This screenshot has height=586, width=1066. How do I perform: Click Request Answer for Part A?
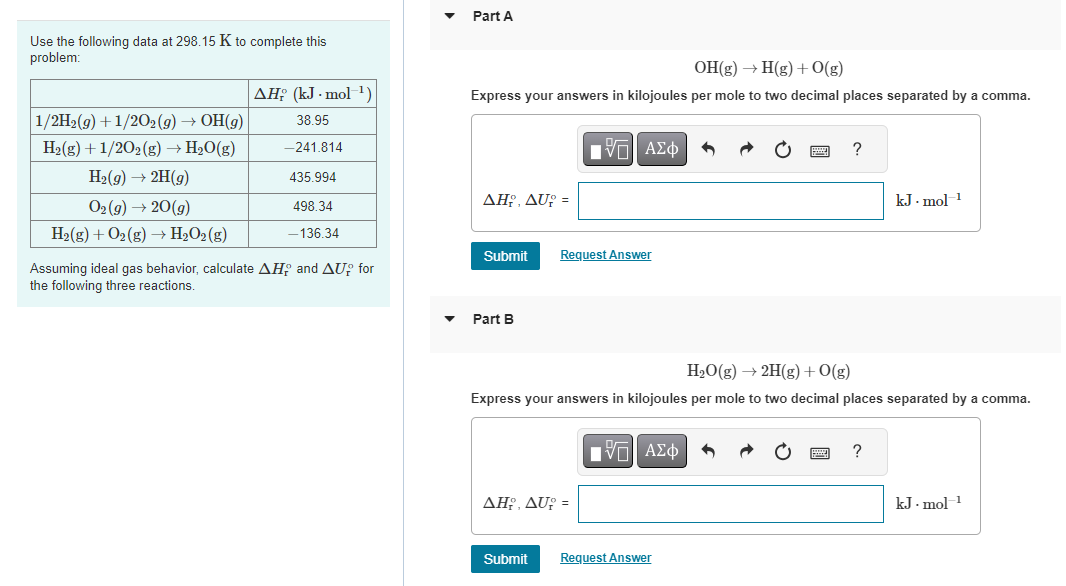tap(605, 255)
